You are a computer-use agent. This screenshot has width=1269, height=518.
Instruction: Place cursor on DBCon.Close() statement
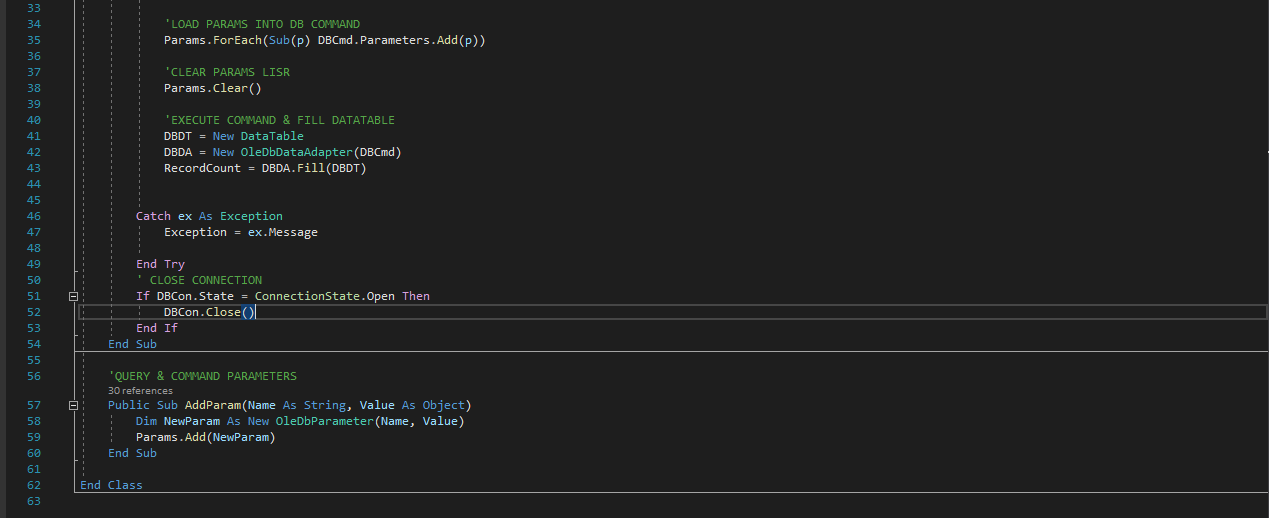click(x=210, y=312)
